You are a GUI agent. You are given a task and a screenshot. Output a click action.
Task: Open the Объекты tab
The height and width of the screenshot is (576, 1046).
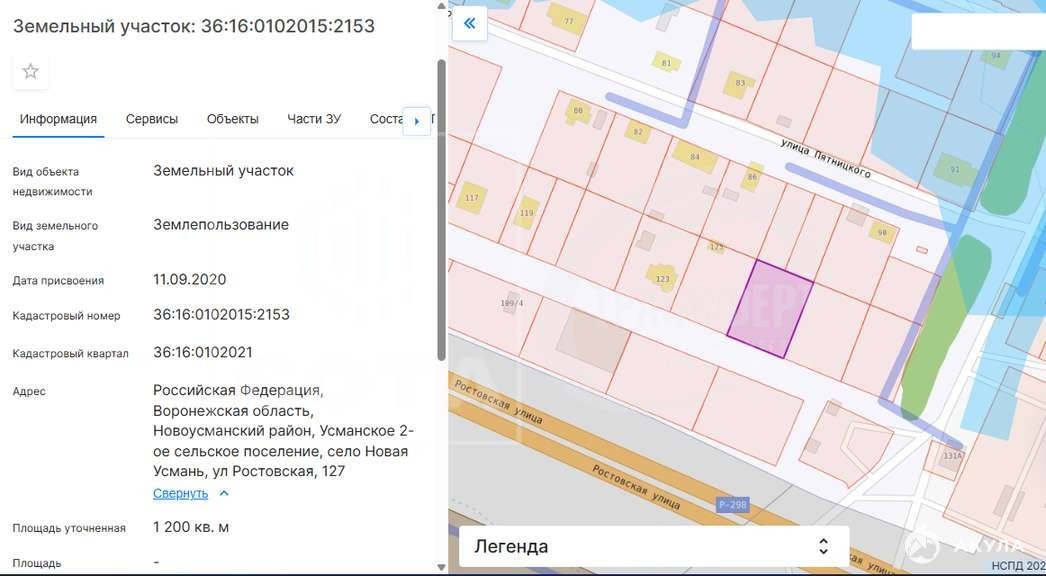tap(232, 119)
